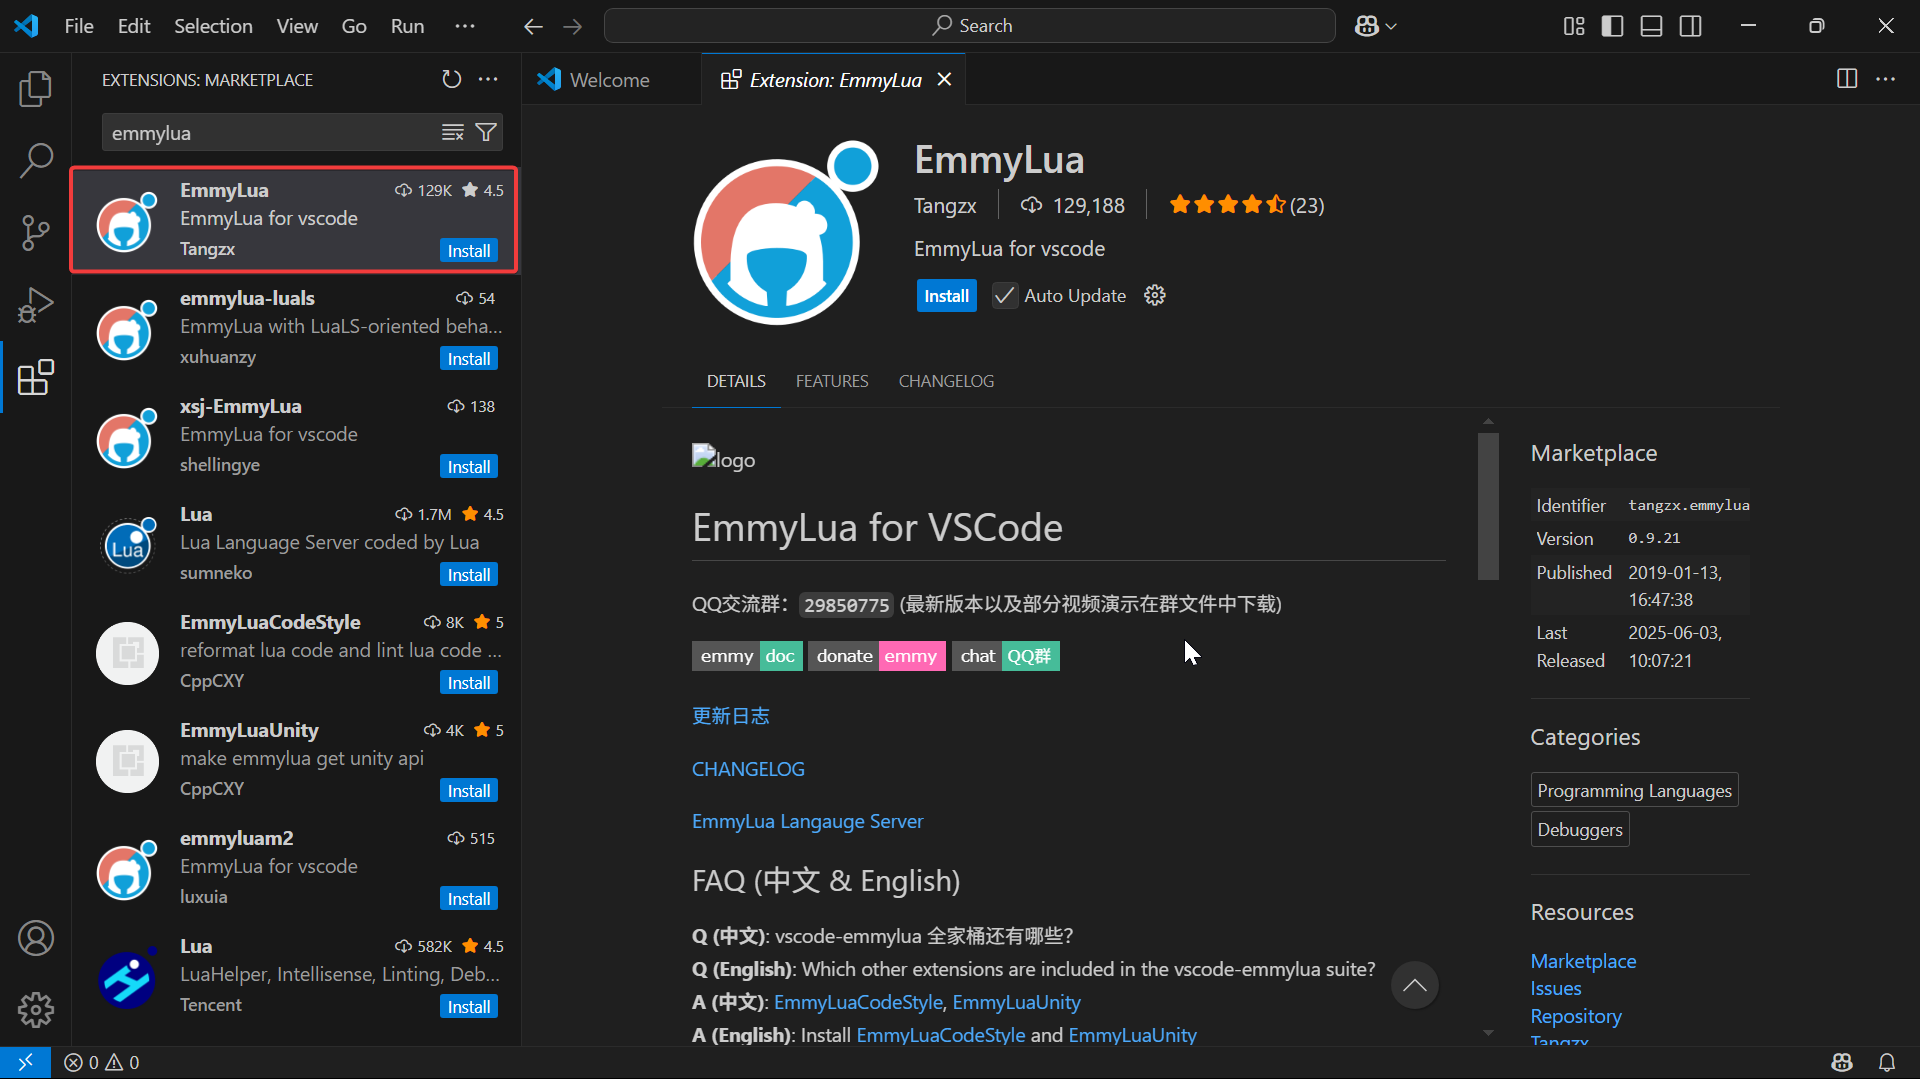
Task: Open the Selection menu
Action: [x=213, y=26]
